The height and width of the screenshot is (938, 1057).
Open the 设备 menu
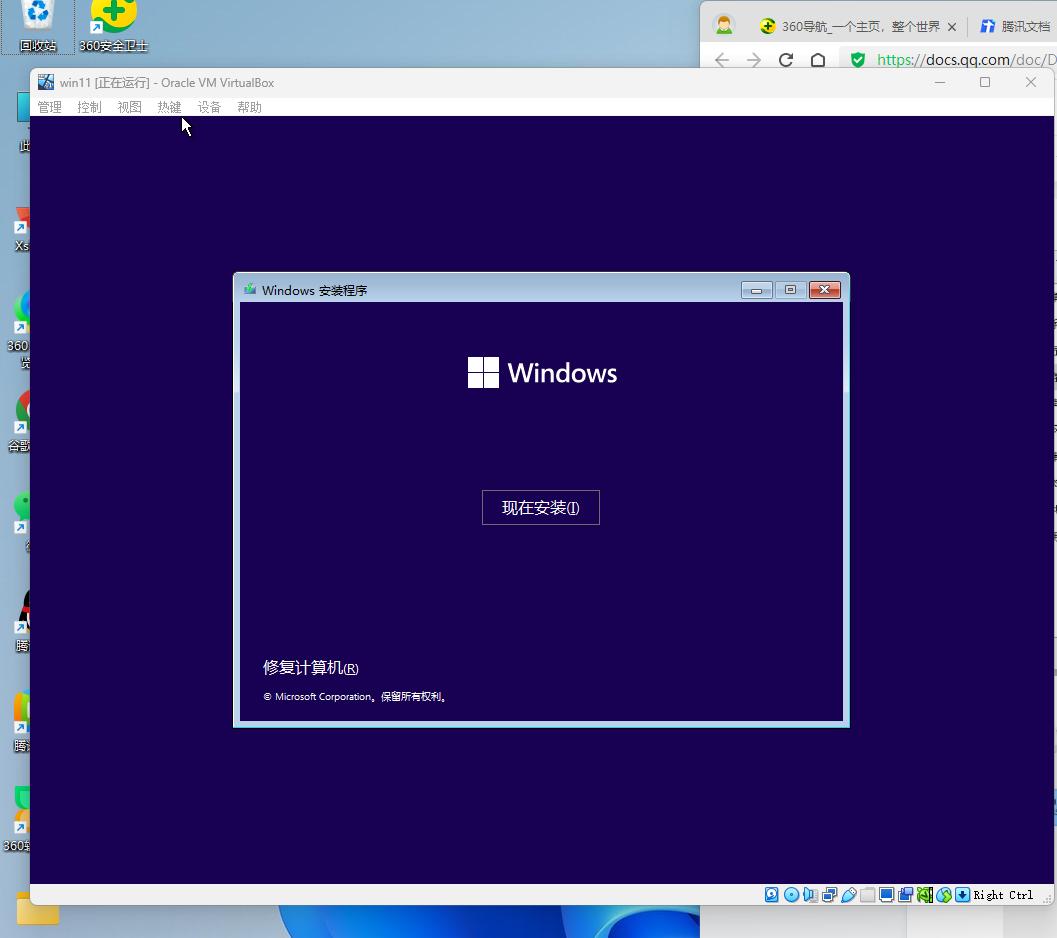(209, 107)
